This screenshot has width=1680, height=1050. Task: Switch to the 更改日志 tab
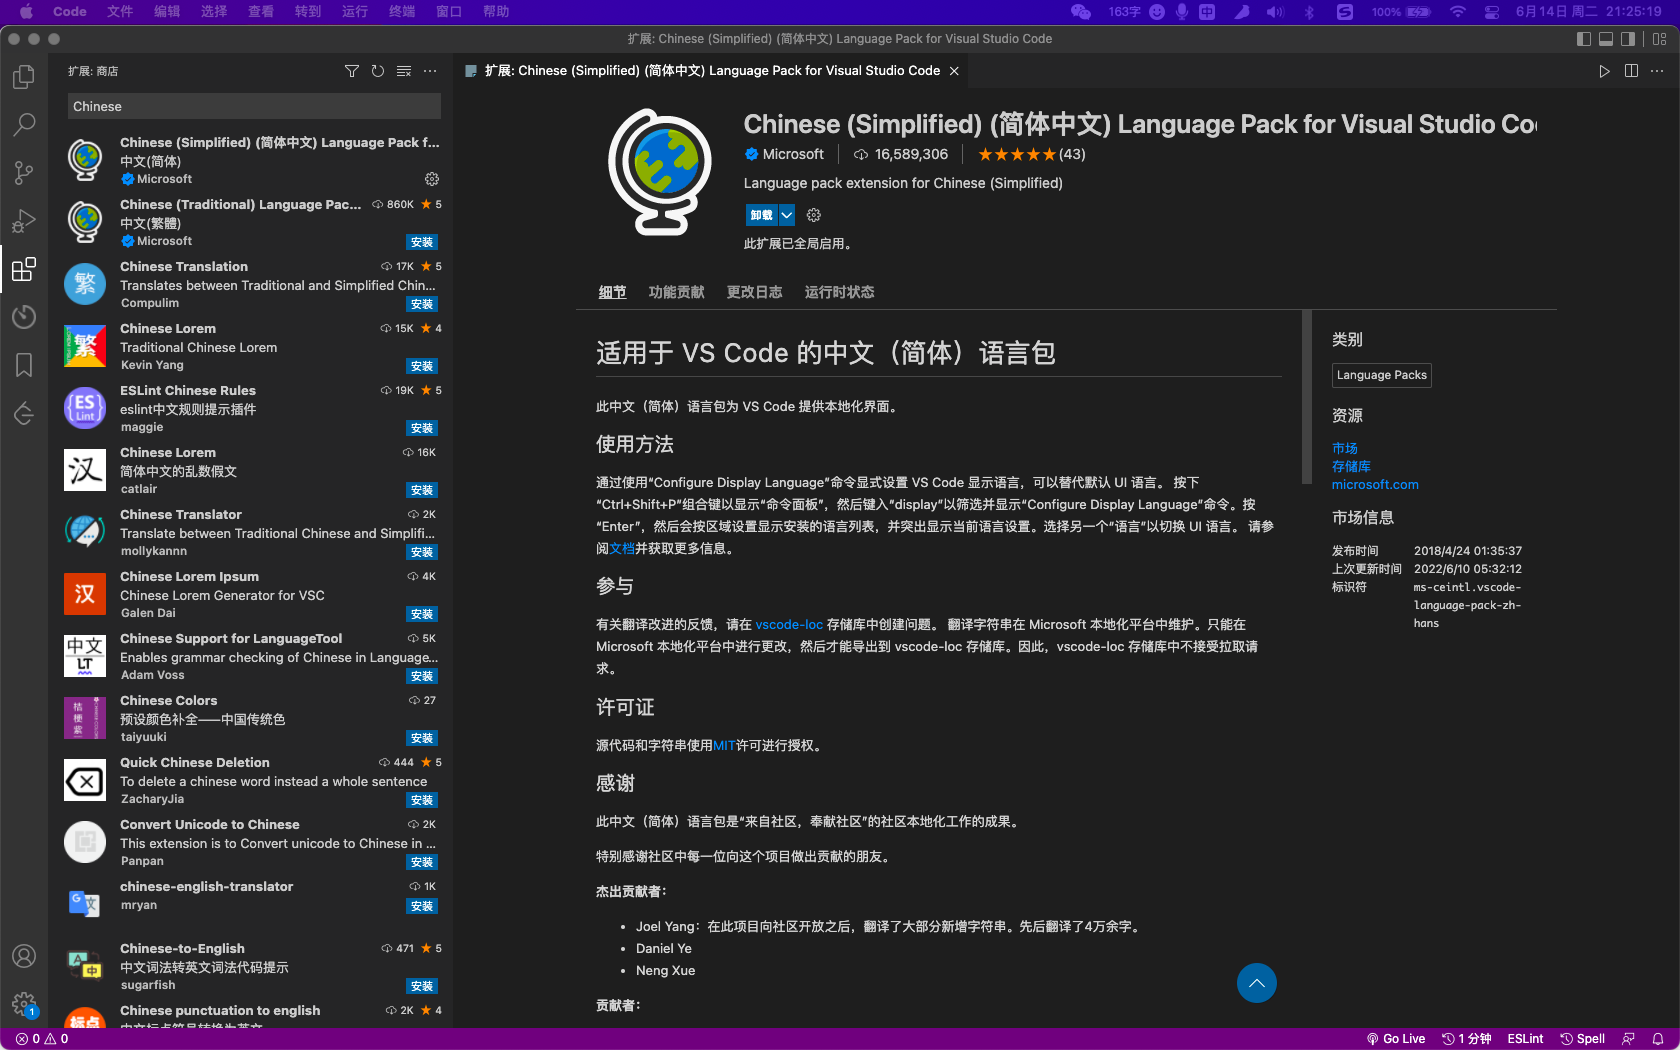[x=754, y=292]
